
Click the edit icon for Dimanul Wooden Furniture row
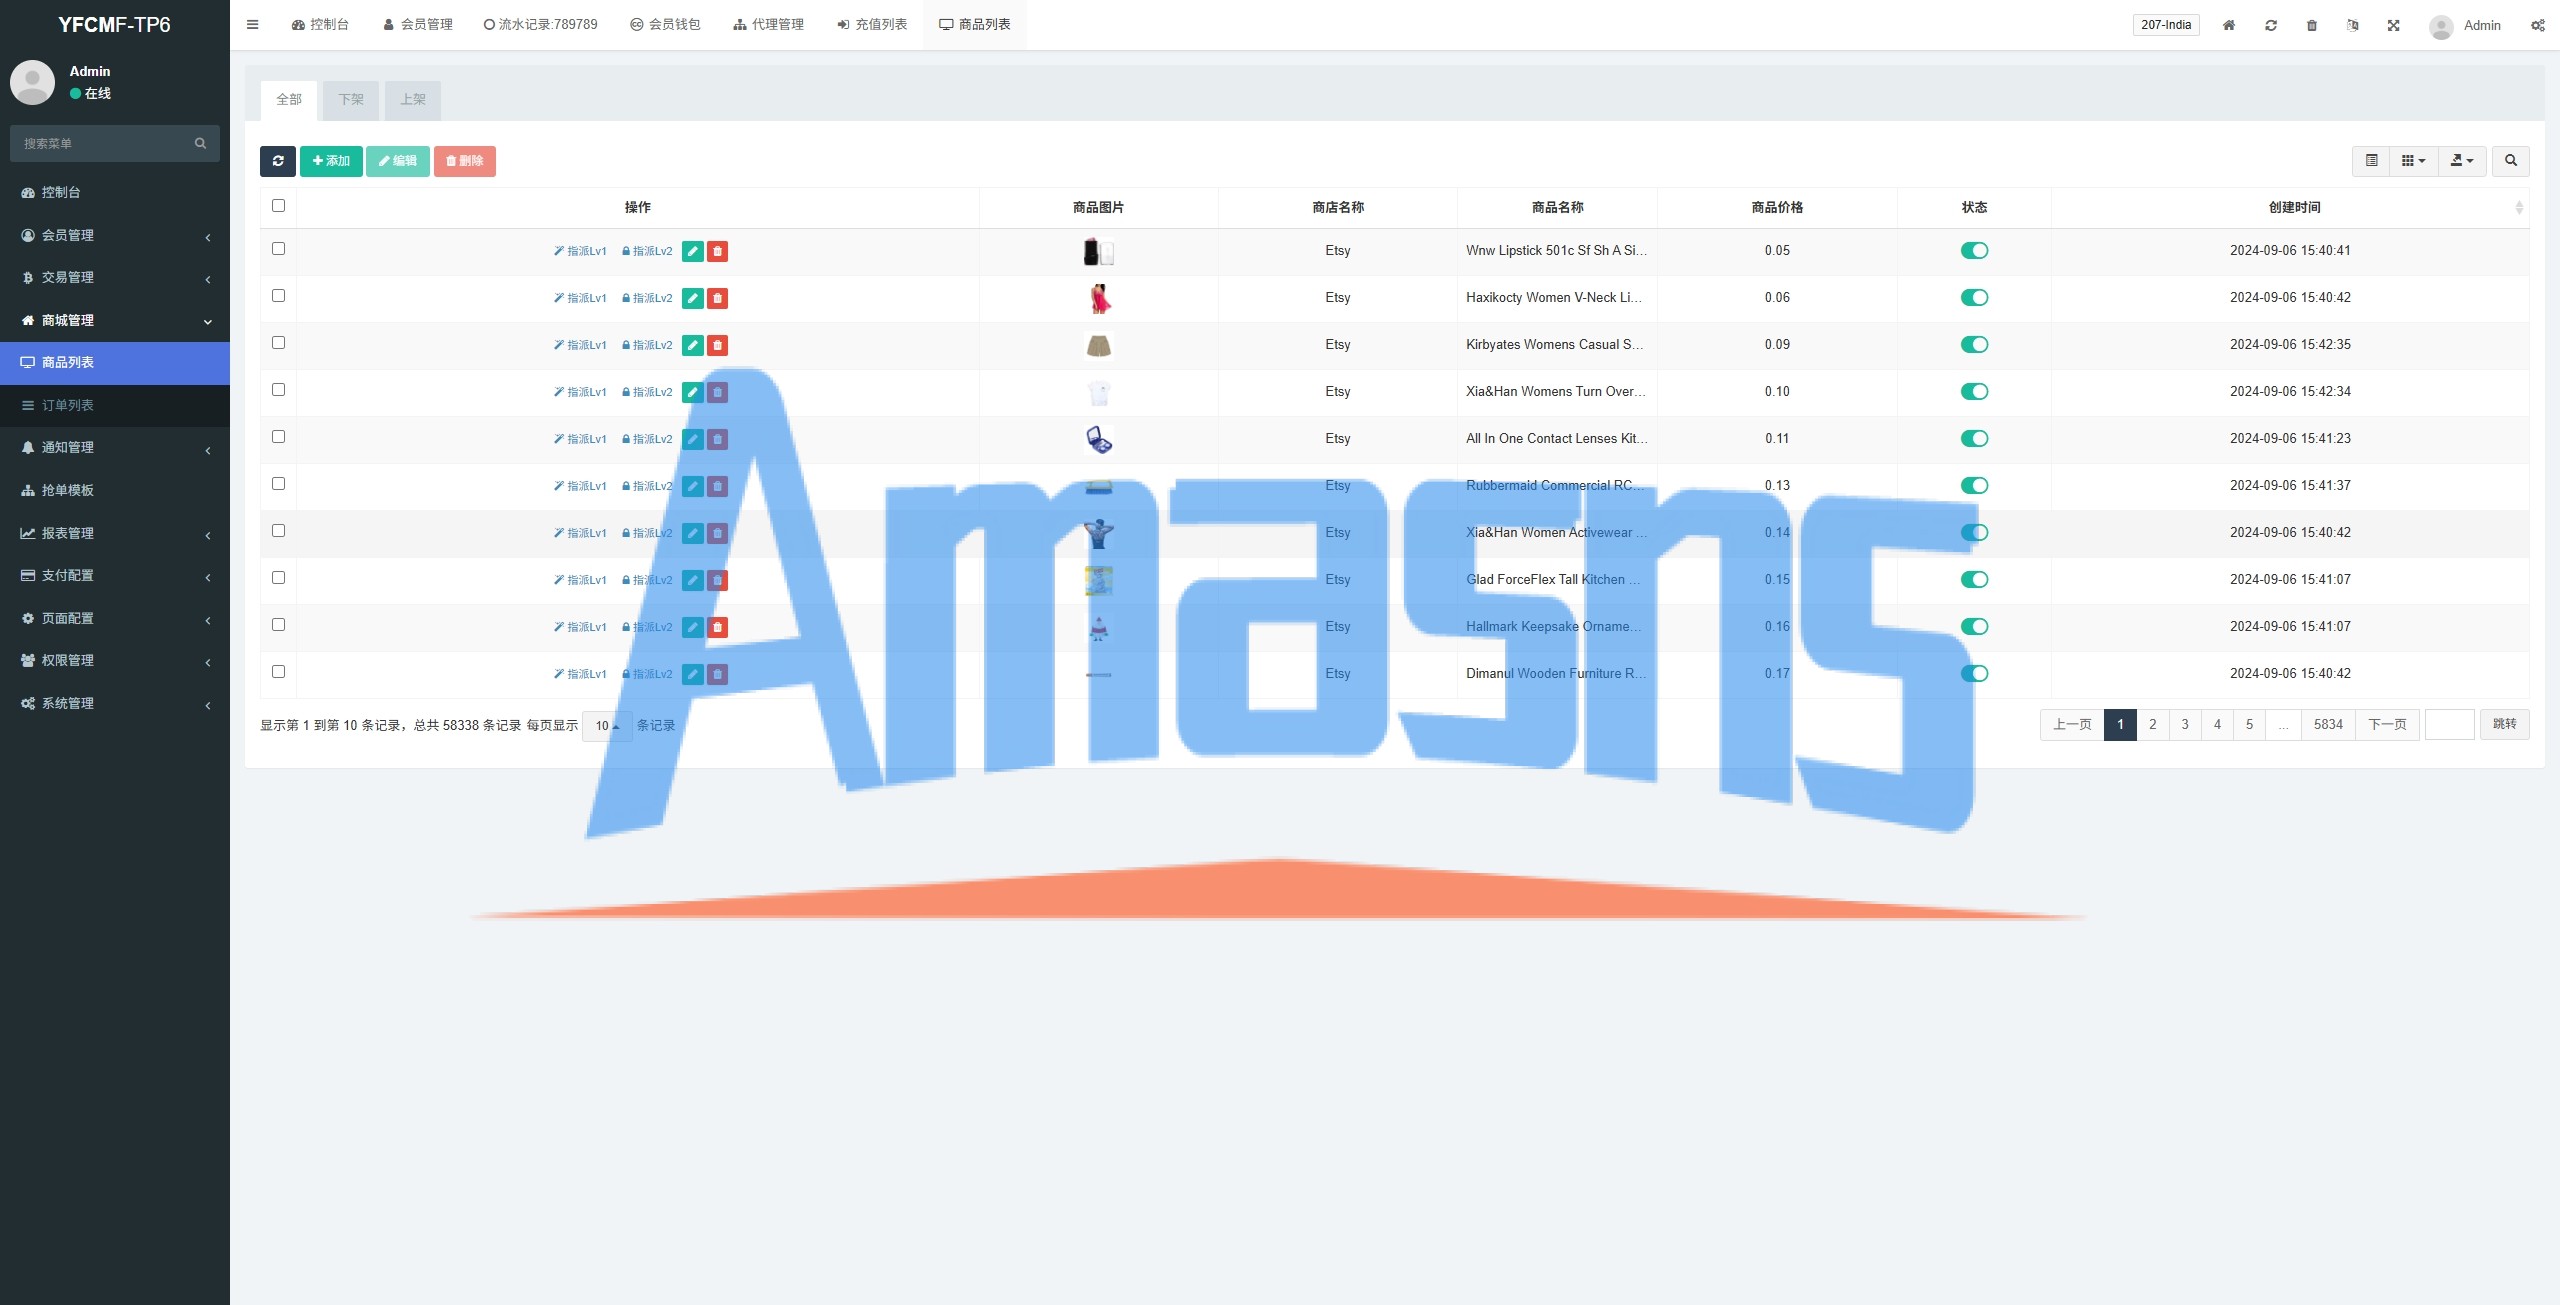692,674
